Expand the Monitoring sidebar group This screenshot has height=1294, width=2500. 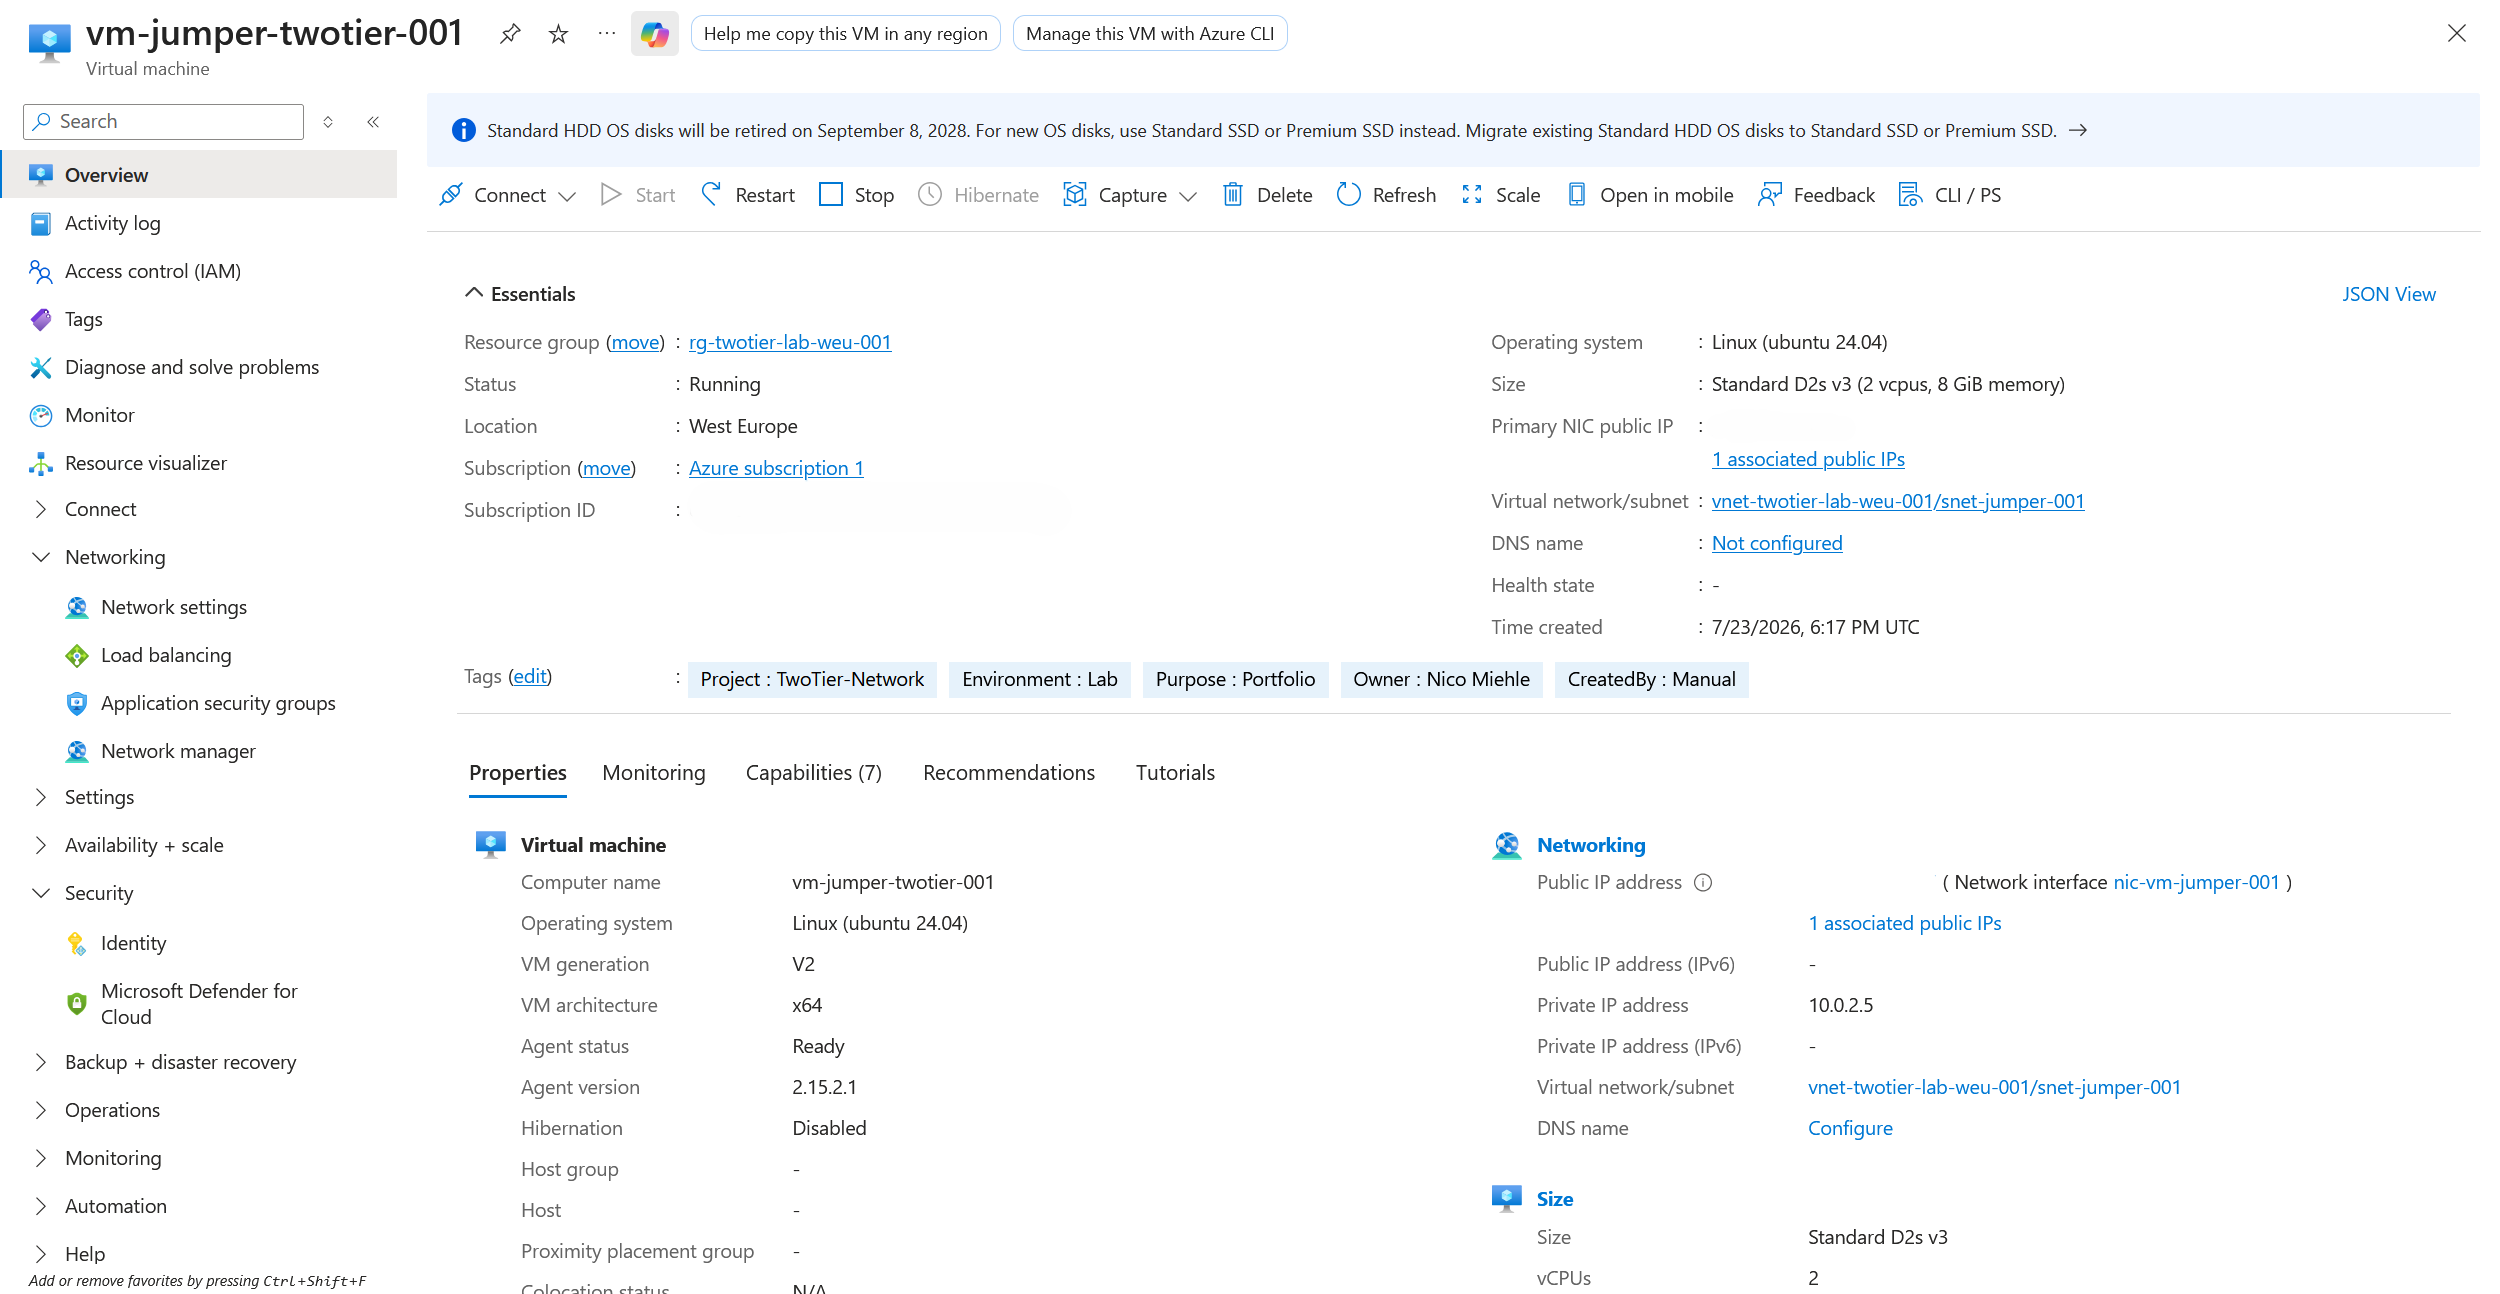click(41, 1158)
